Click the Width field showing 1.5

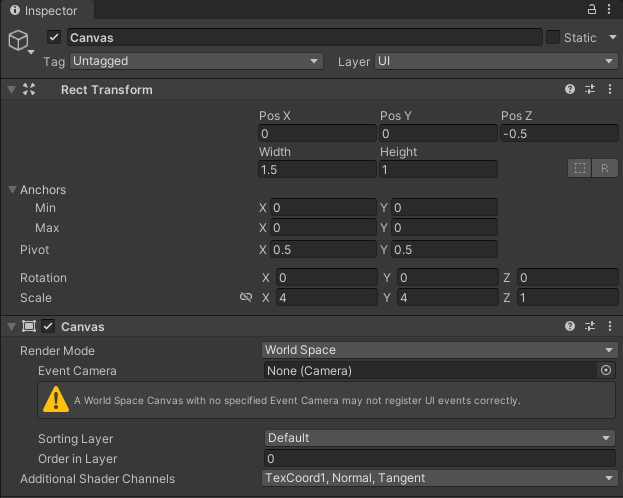point(317,170)
